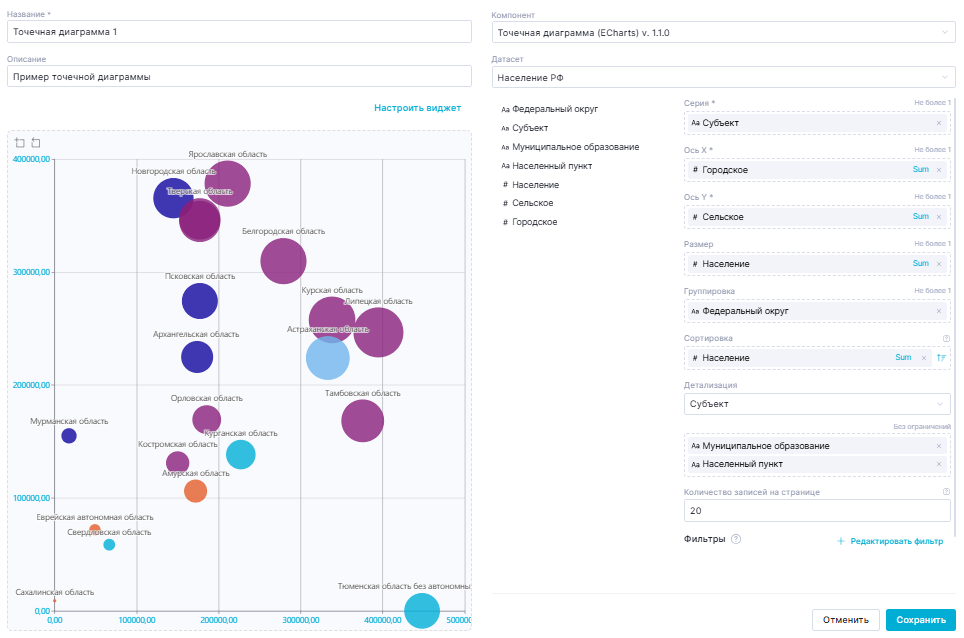Image resolution: width=964 pixels, height=638 pixels.
Task: Click the Ярославская область bubble on chart
Action: [x=228, y=183]
